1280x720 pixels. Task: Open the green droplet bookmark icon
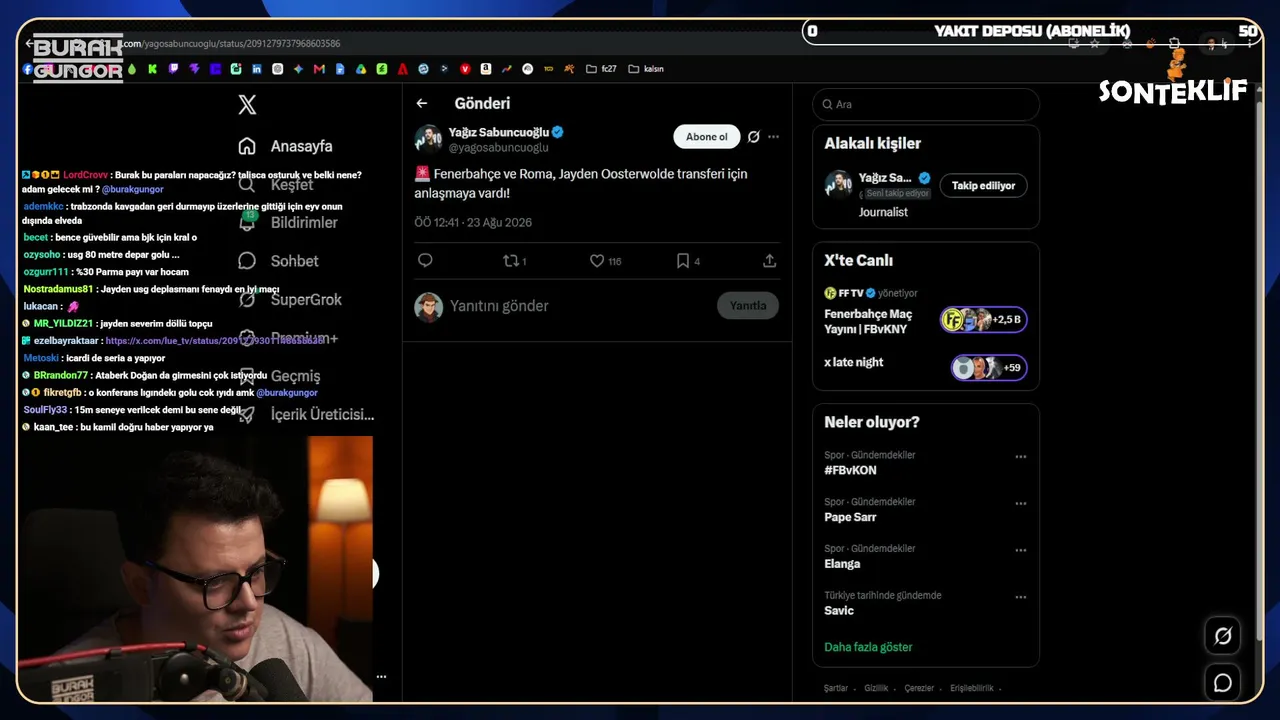[x=131, y=69]
